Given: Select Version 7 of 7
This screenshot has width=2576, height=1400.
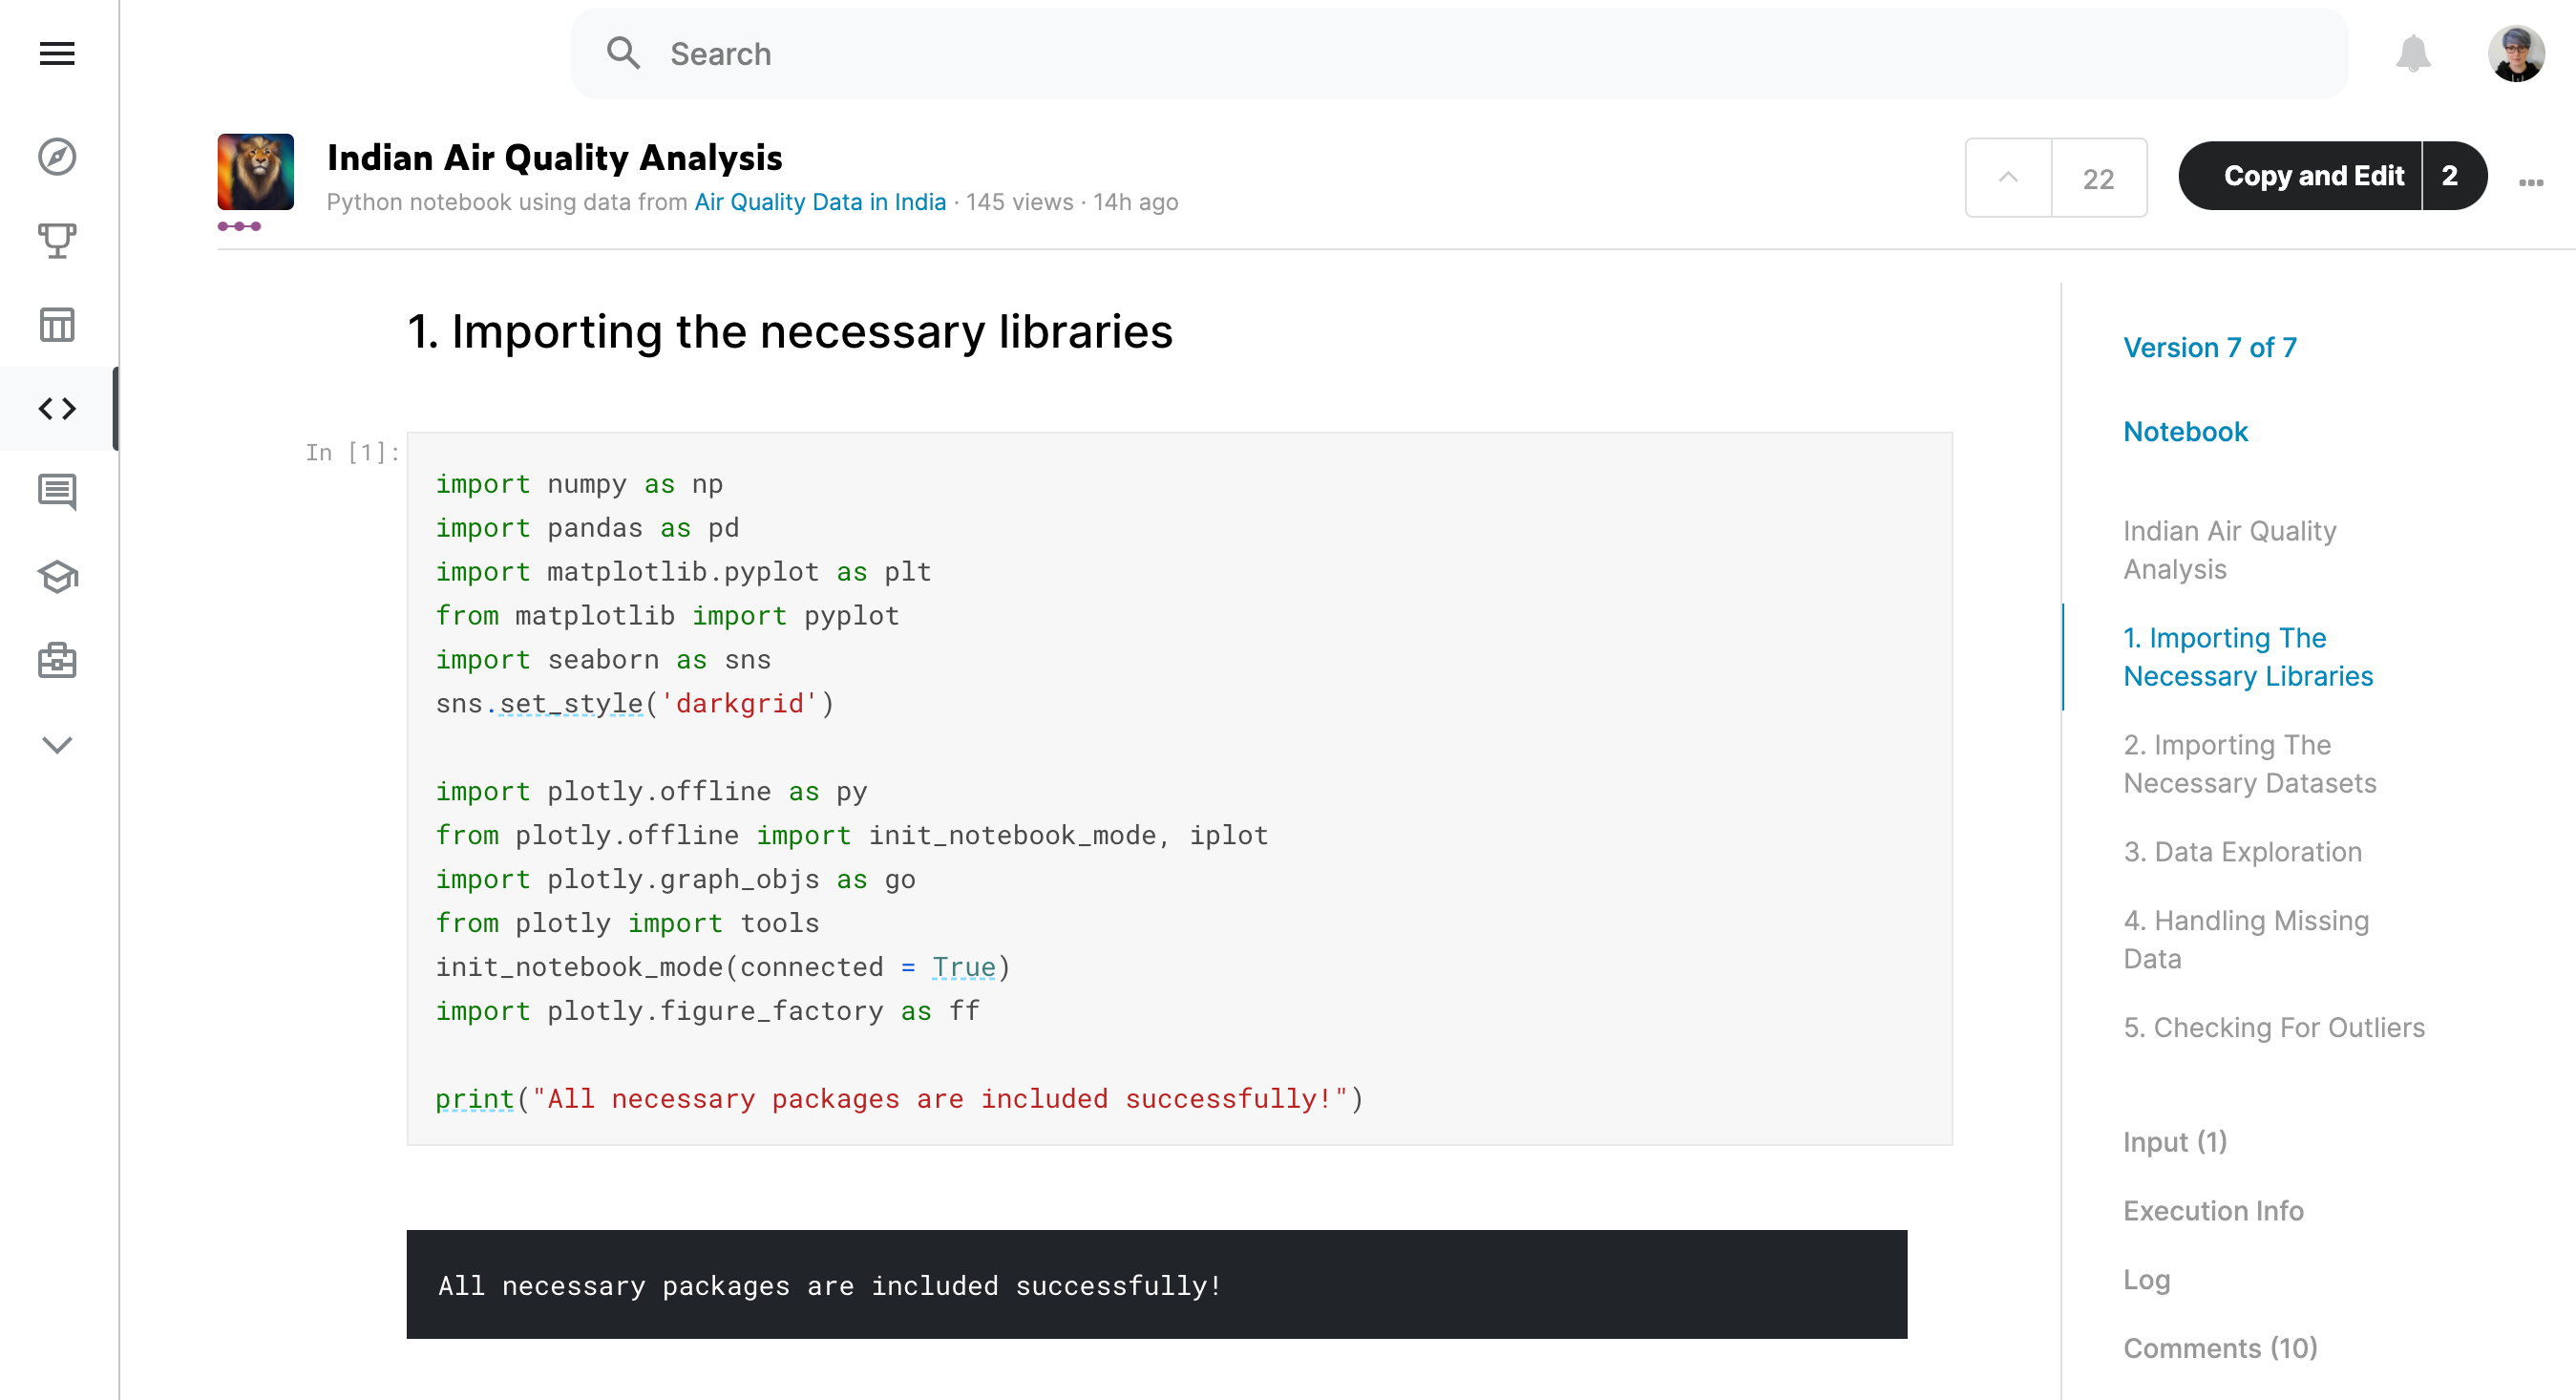Looking at the screenshot, I should 2209,347.
